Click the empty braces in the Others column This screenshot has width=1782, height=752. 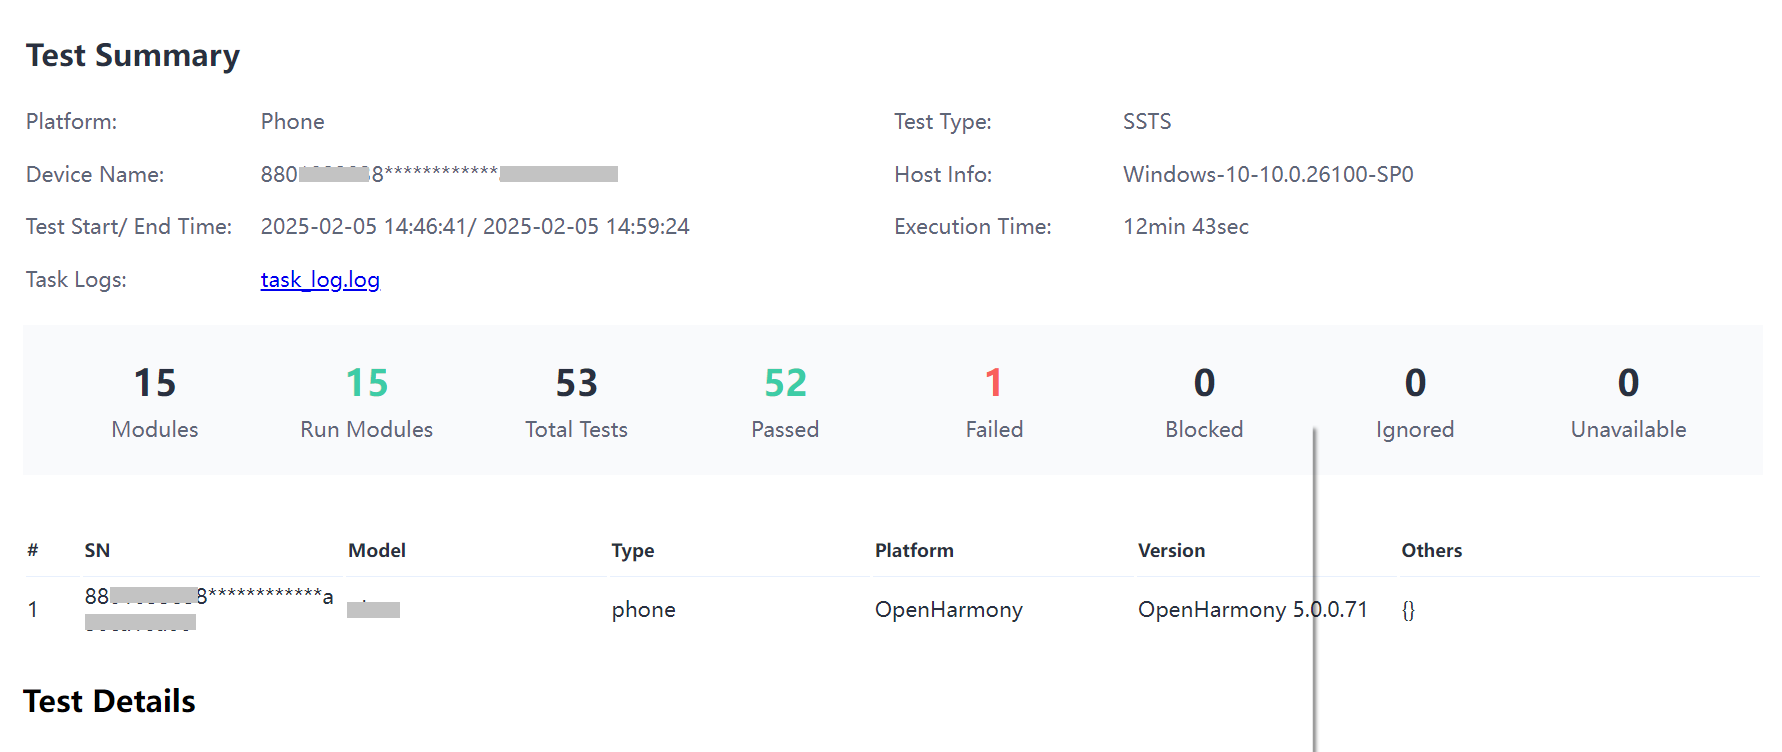tap(1408, 610)
